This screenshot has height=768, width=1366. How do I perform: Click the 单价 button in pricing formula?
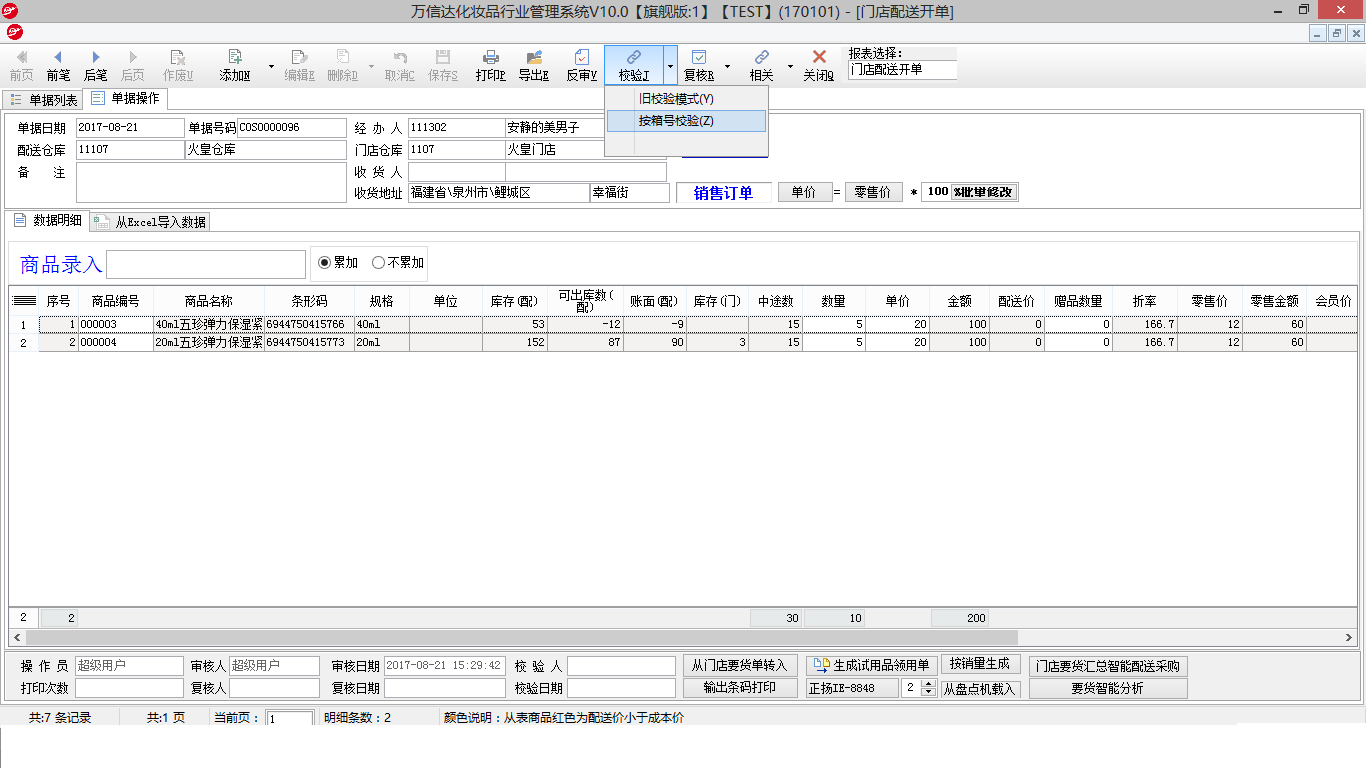pyautogui.click(x=805, y=192)
